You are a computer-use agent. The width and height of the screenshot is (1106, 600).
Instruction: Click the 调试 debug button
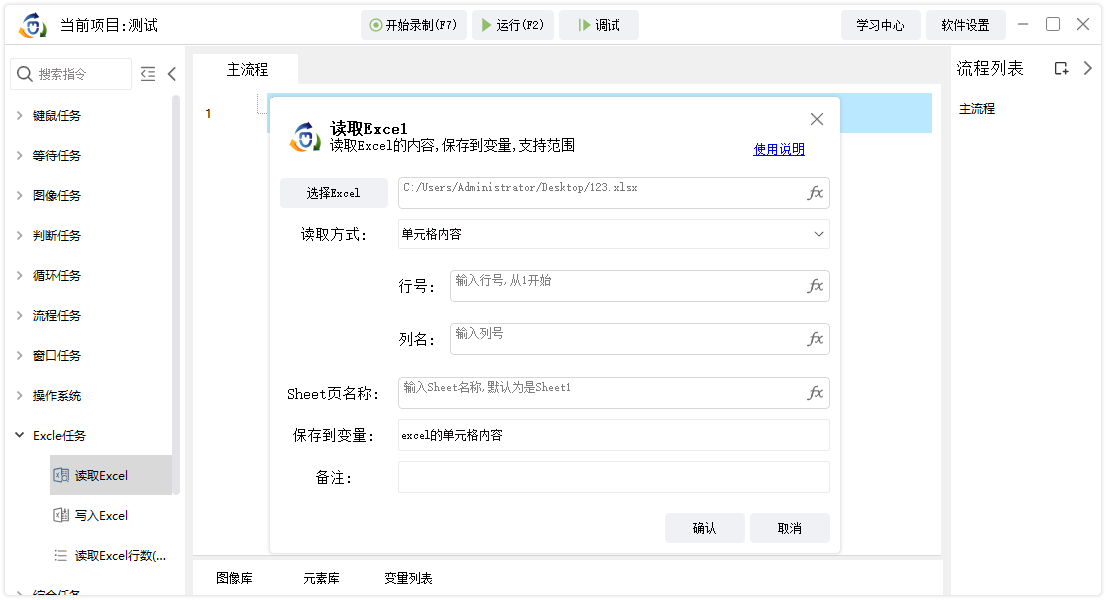(x=599, y=25)
